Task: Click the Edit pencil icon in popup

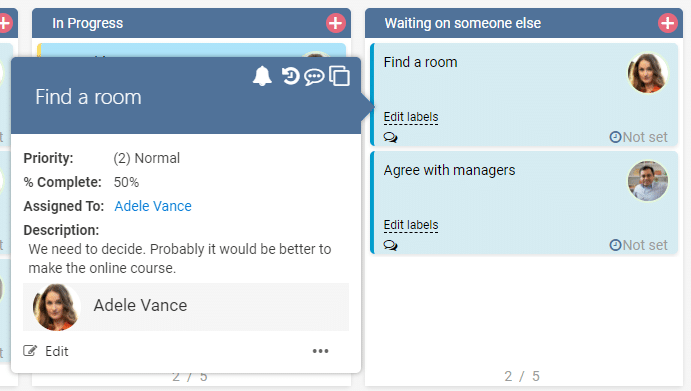Action: 30,351
